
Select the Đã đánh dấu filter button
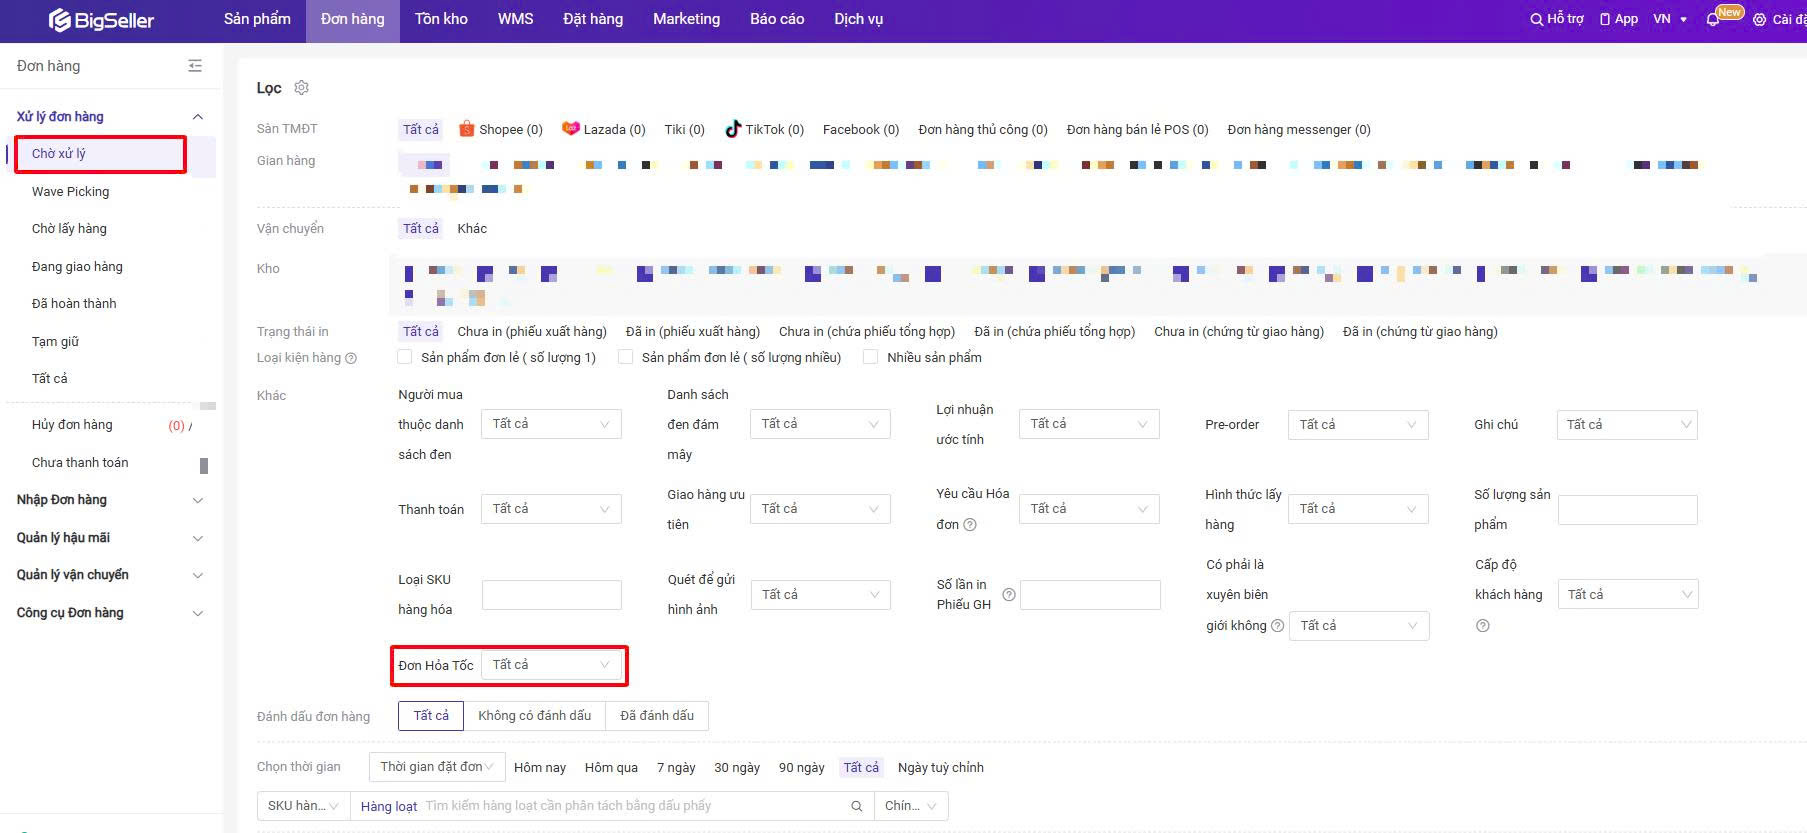click(657, 716)
